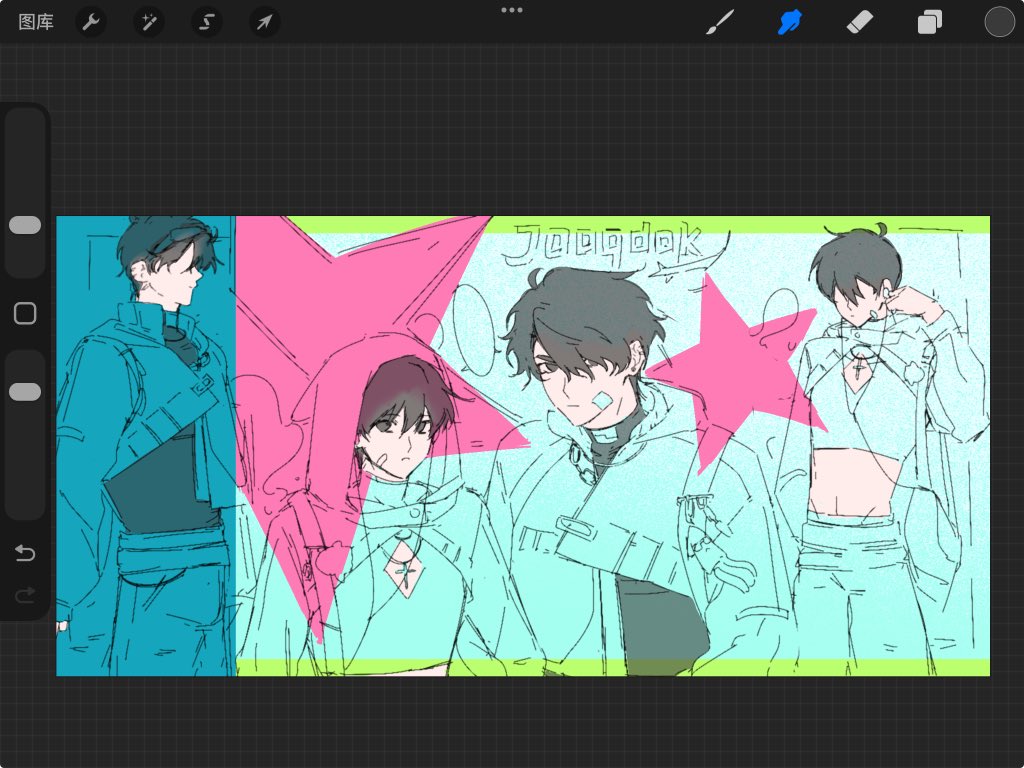Tap the three-dot multitasking indicator

pos(511,10)
